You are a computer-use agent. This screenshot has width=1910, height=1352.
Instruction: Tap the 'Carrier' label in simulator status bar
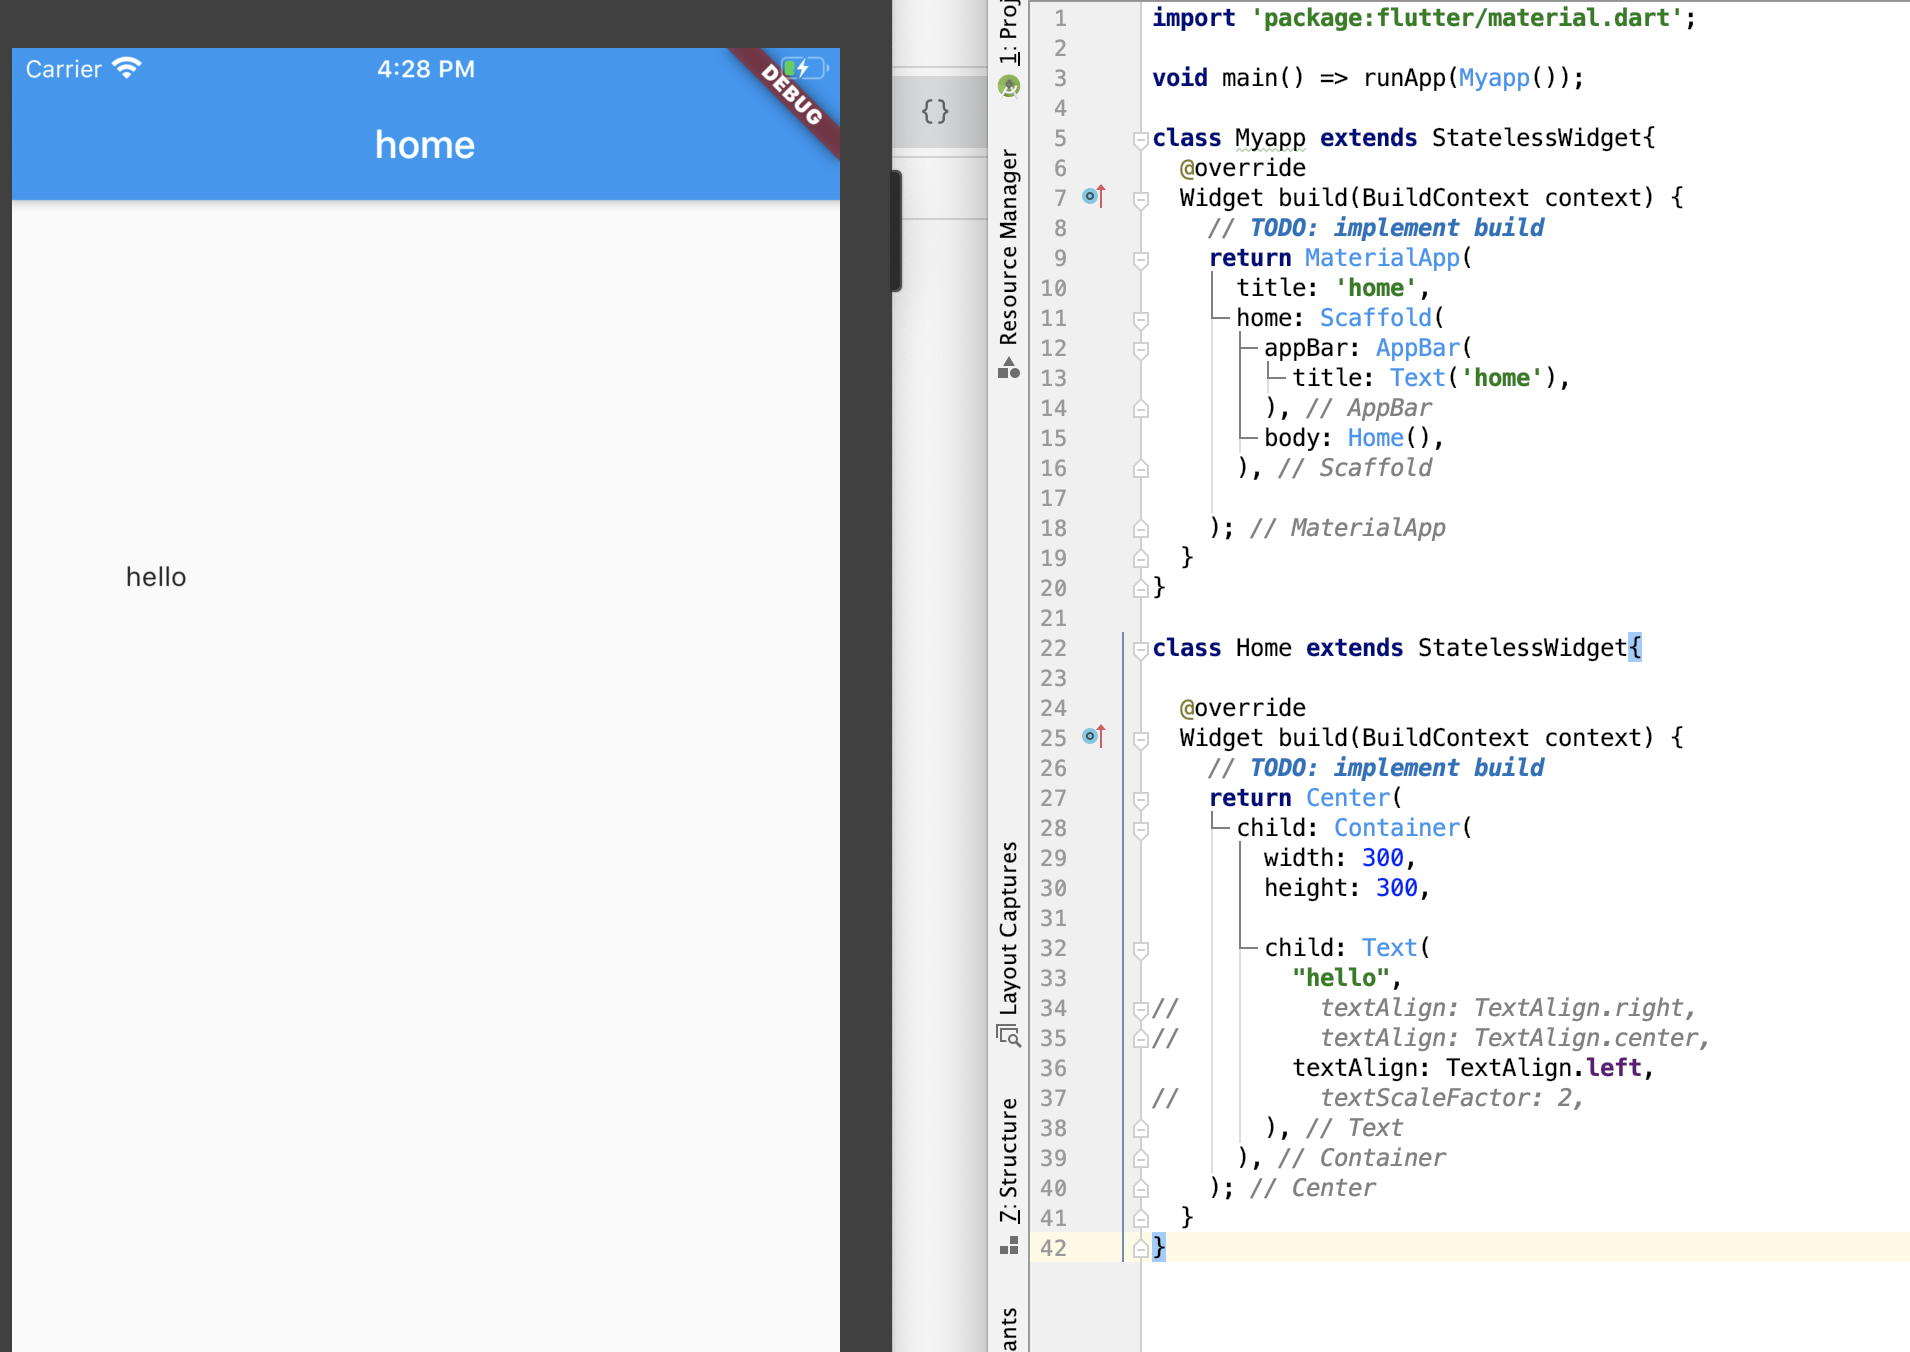tap(64, 69)
